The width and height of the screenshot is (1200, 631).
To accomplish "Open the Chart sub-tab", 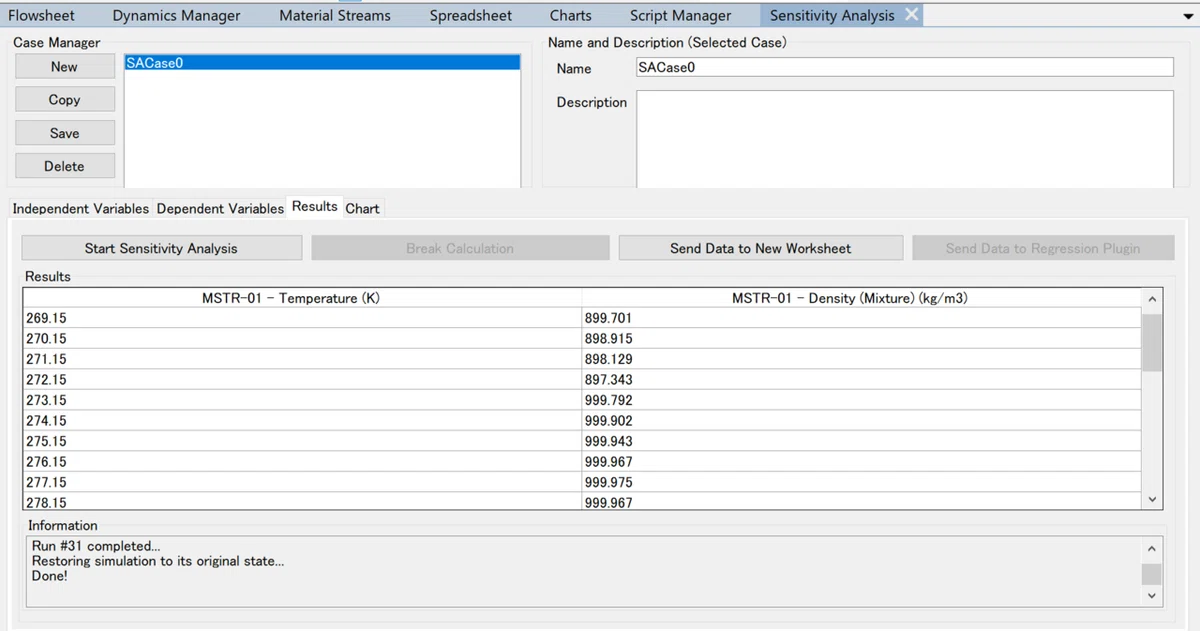I will point(363,208).
